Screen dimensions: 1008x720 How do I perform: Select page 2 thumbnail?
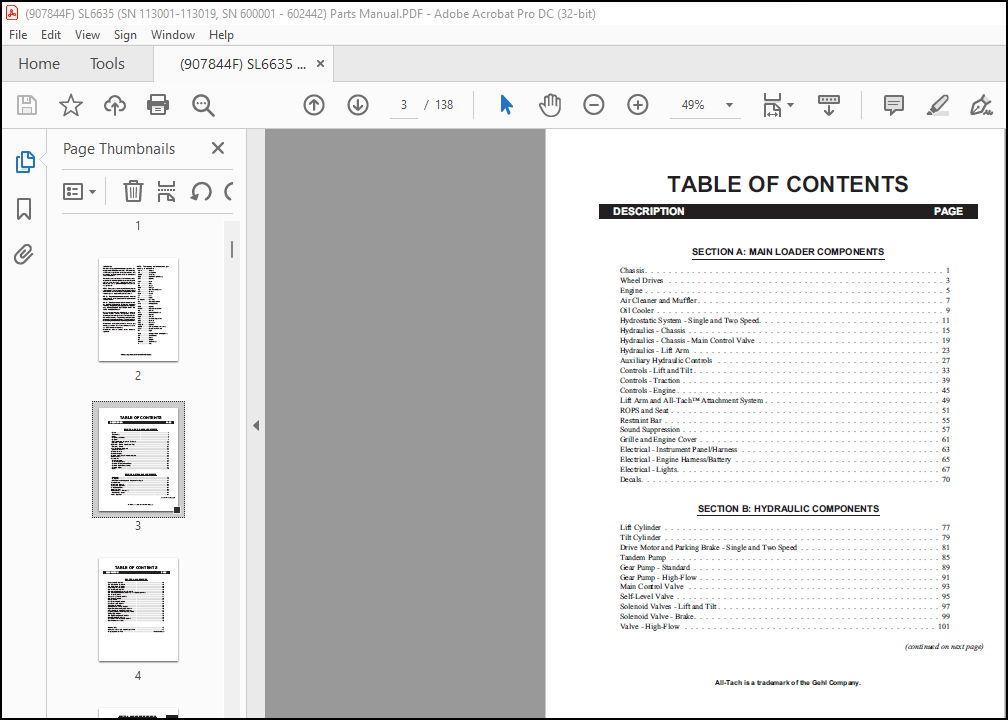[138, 309]
